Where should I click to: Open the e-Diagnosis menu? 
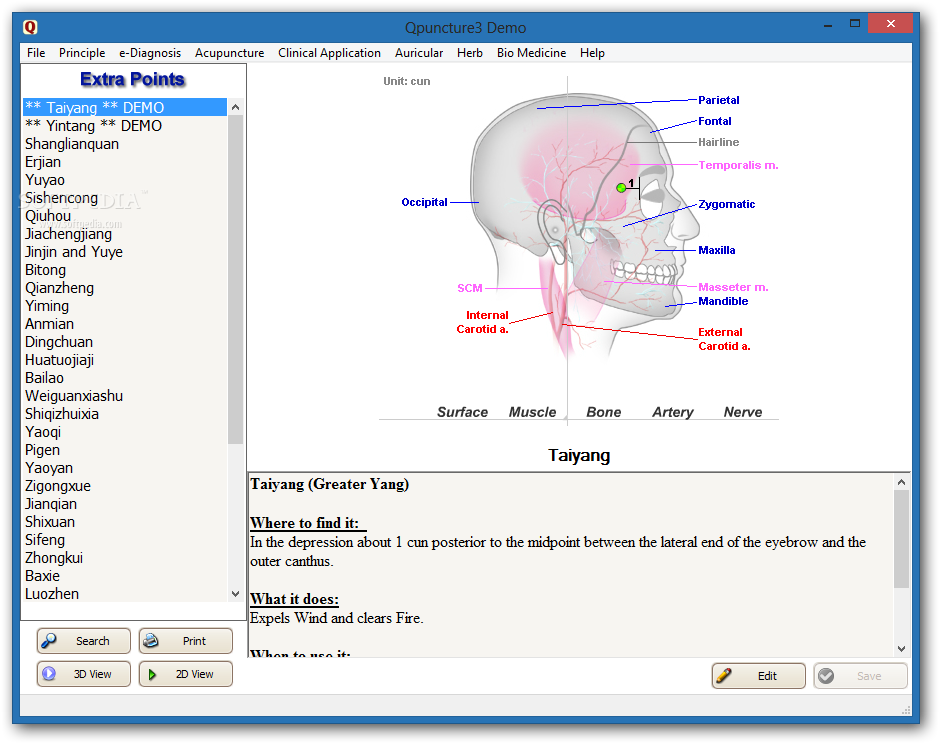point(150,53)
